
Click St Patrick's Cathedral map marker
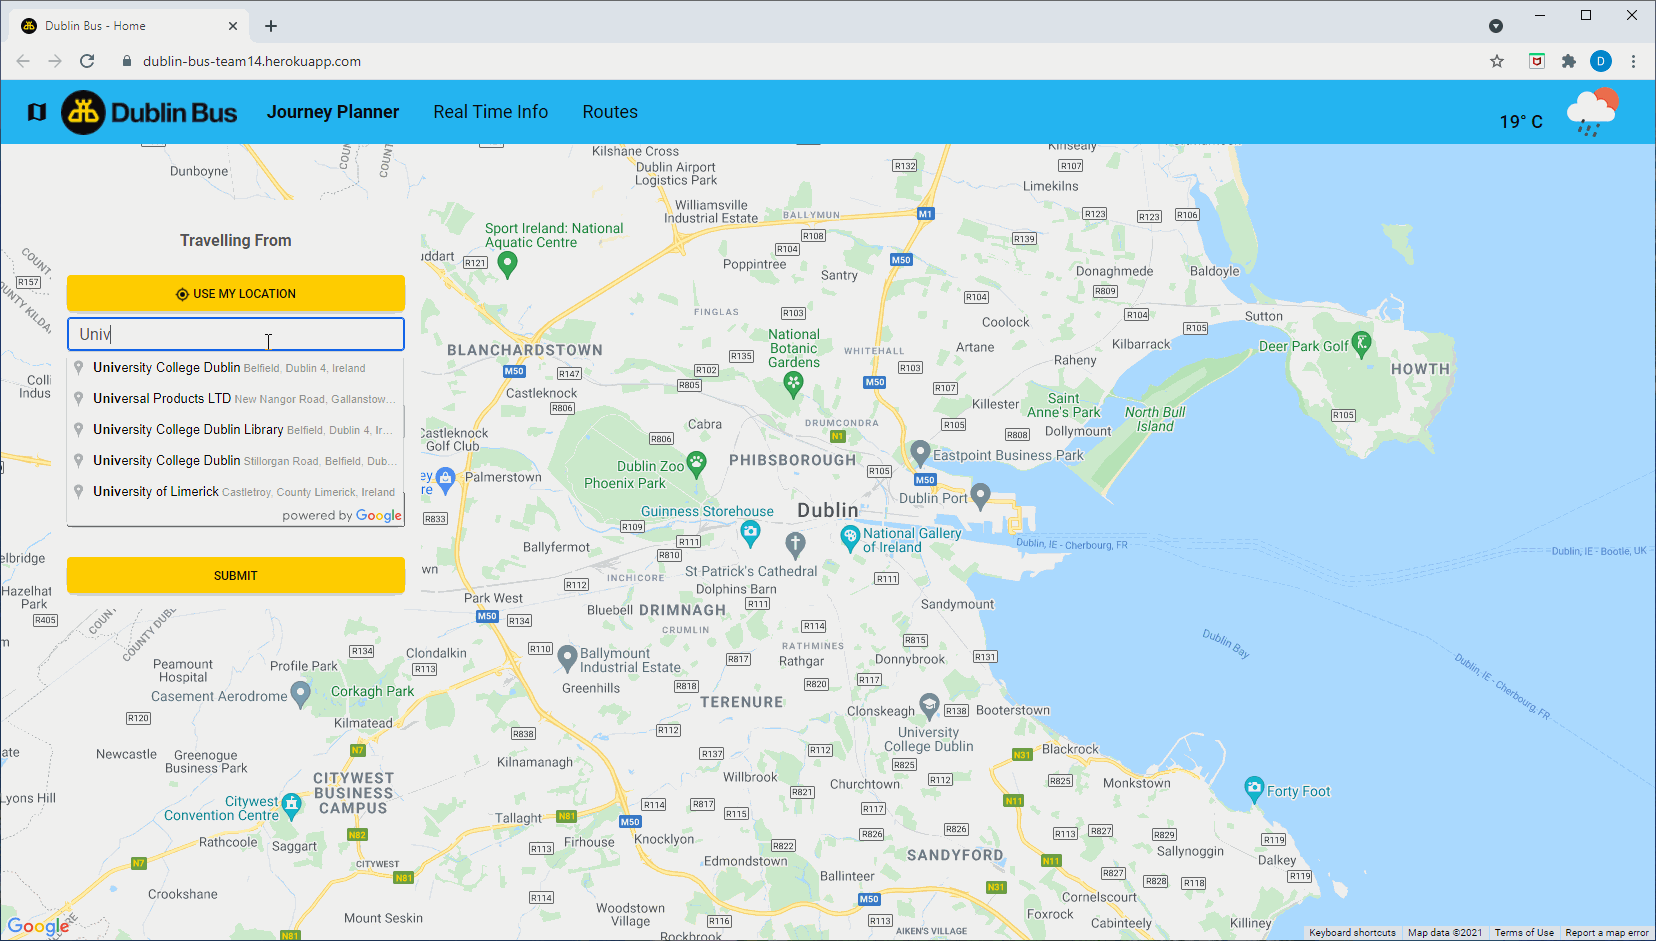click(x=795, y=545)
